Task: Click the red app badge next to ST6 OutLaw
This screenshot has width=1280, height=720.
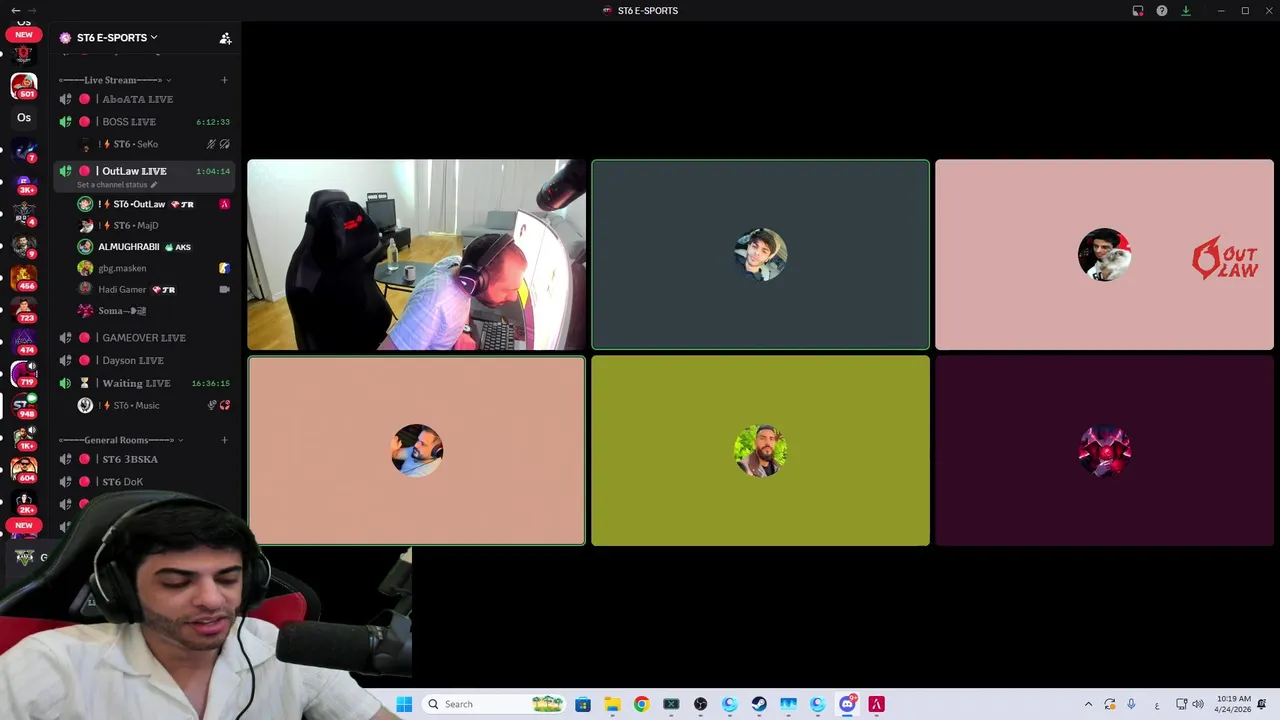Action: pos(224,204)
